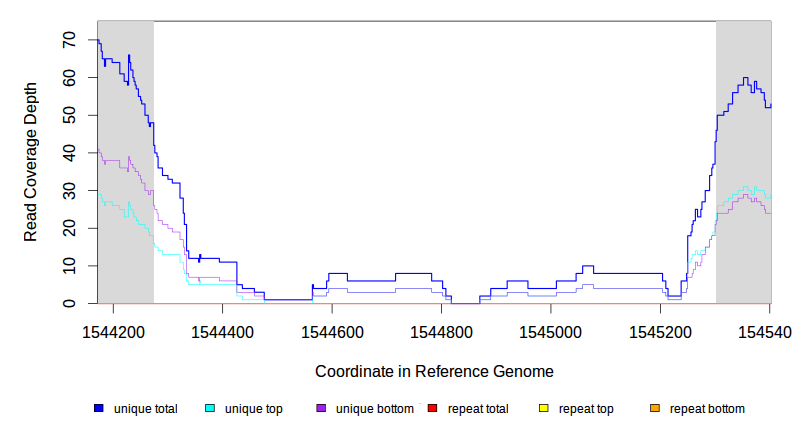Click the orange repeat bottom legend swatch
792x432 pixels.
tap(655, 409)
